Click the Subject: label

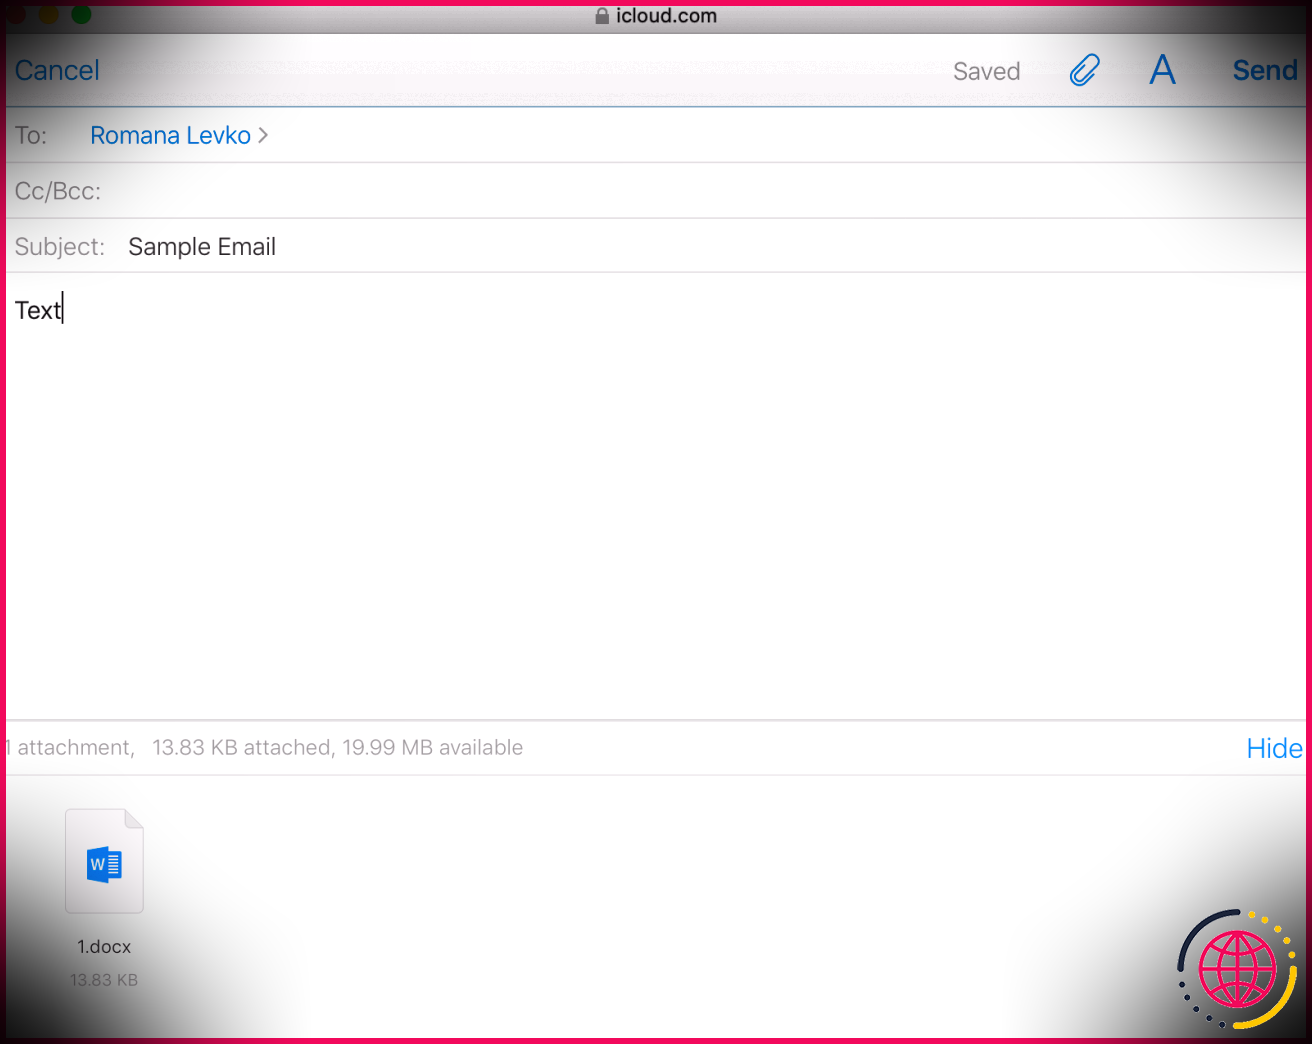coord(59,247)
